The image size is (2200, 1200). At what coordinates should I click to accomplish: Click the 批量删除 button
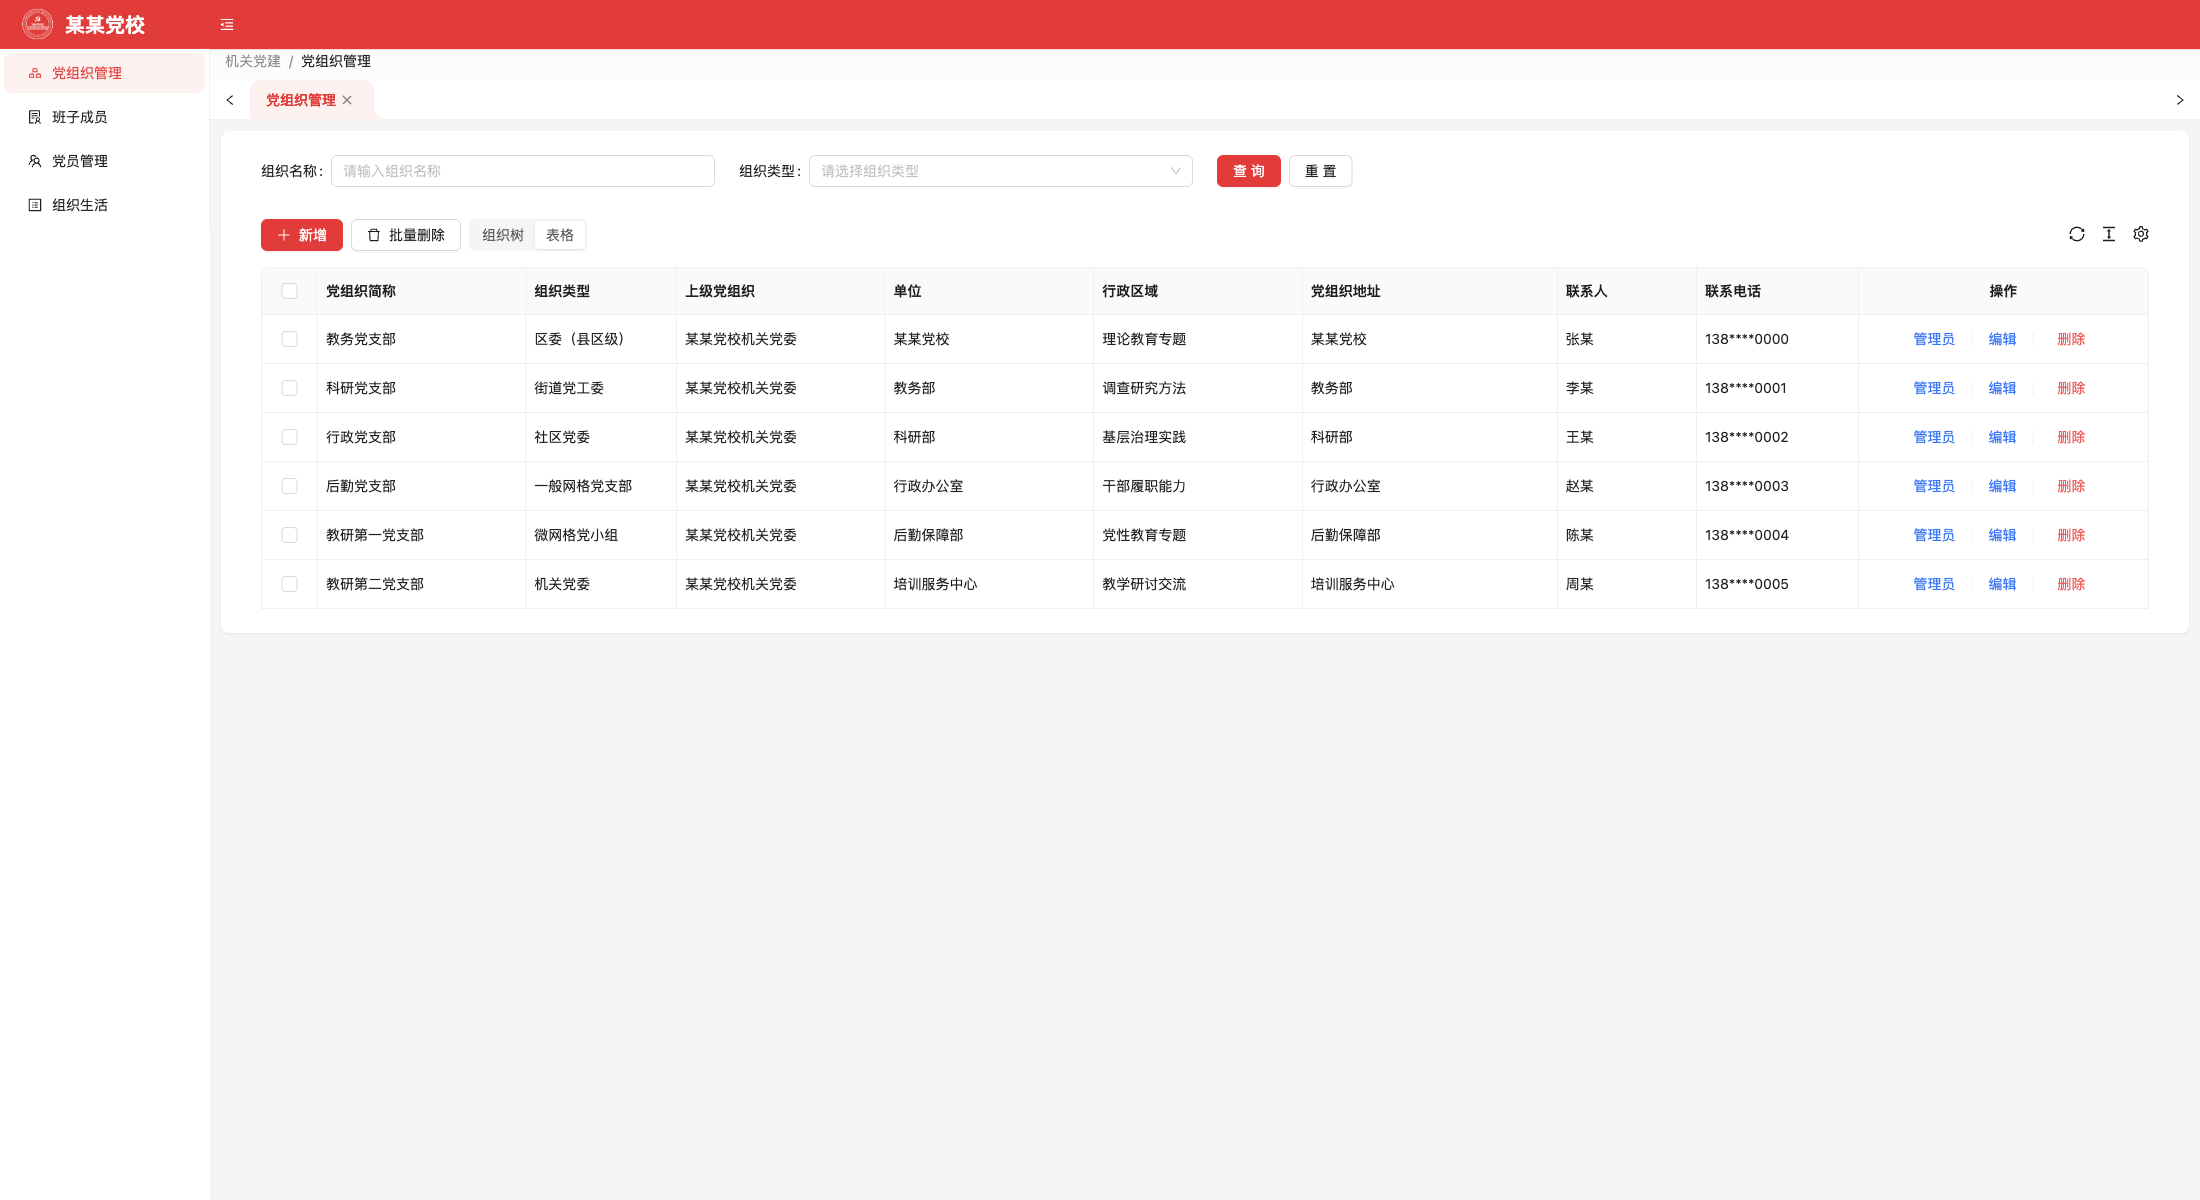coord(406,235)
